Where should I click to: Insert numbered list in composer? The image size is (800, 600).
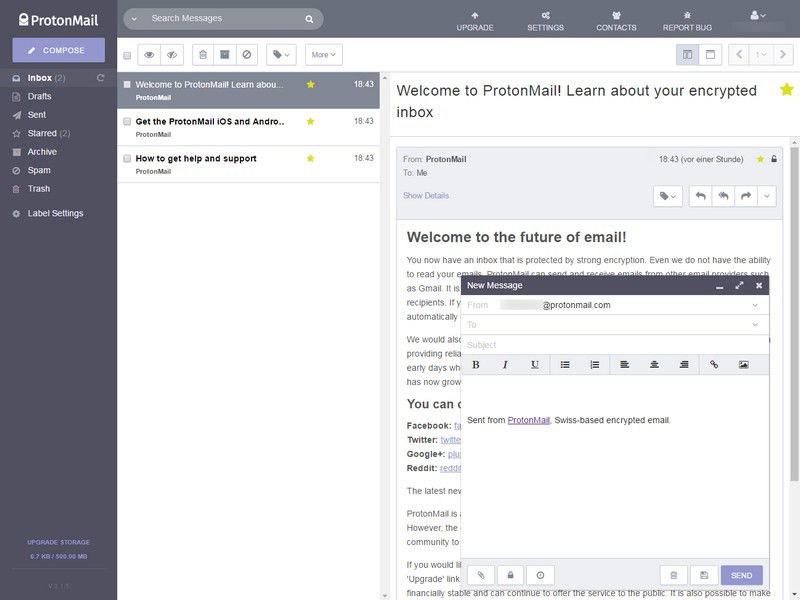[594, 365]
